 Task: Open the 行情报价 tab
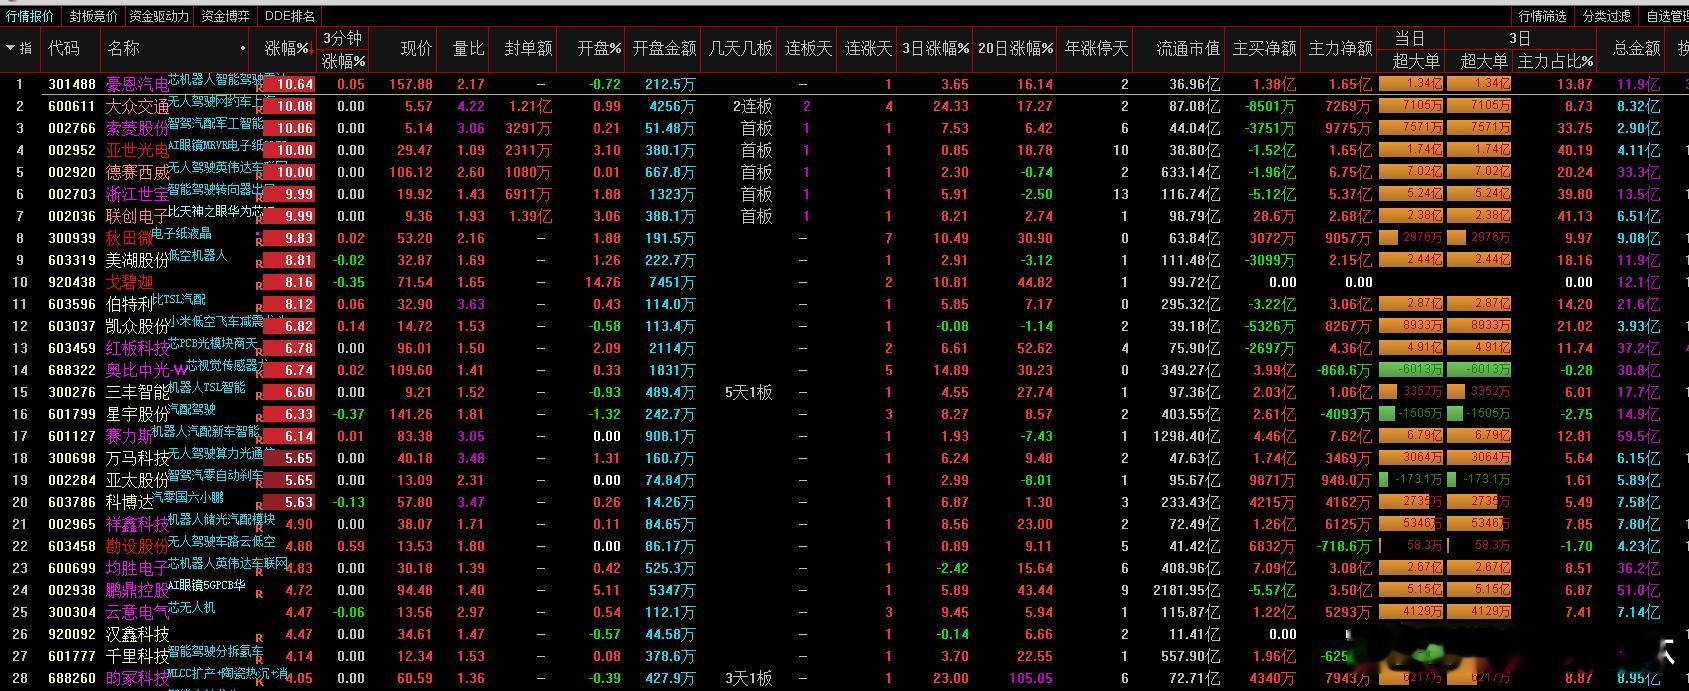(30, 16)
